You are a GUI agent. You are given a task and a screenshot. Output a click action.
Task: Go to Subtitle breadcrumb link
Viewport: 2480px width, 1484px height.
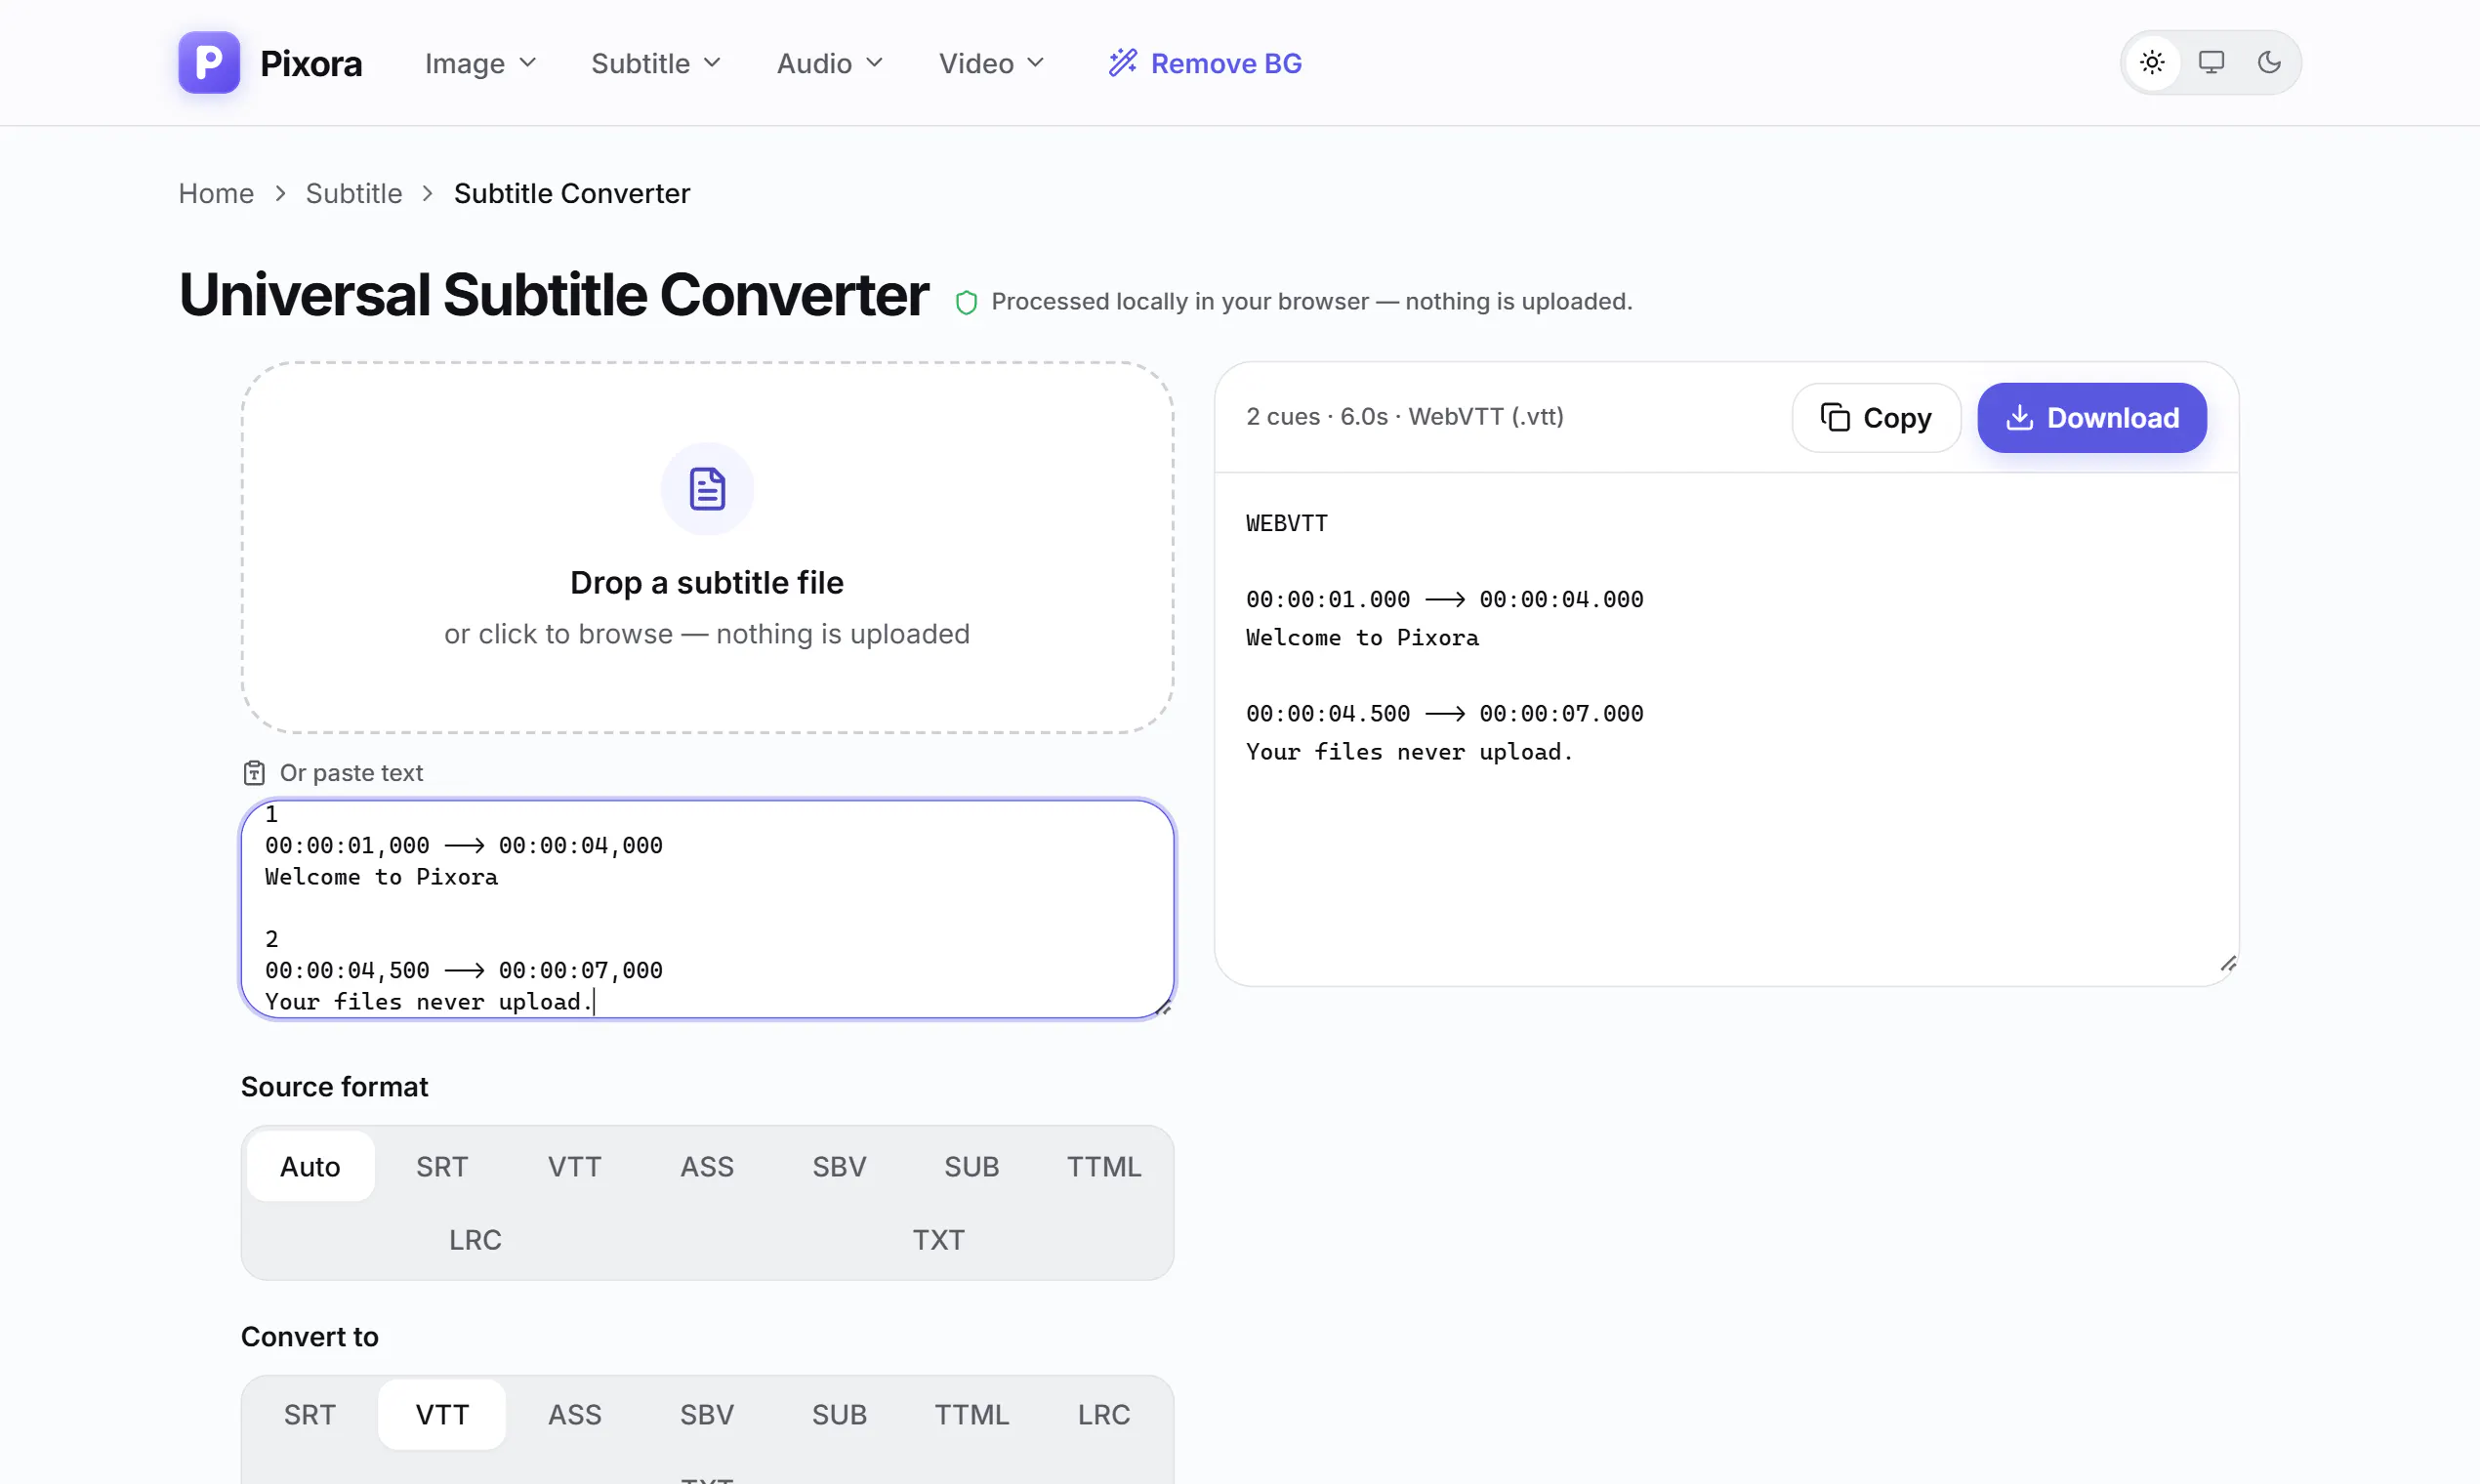pos(354,193)
